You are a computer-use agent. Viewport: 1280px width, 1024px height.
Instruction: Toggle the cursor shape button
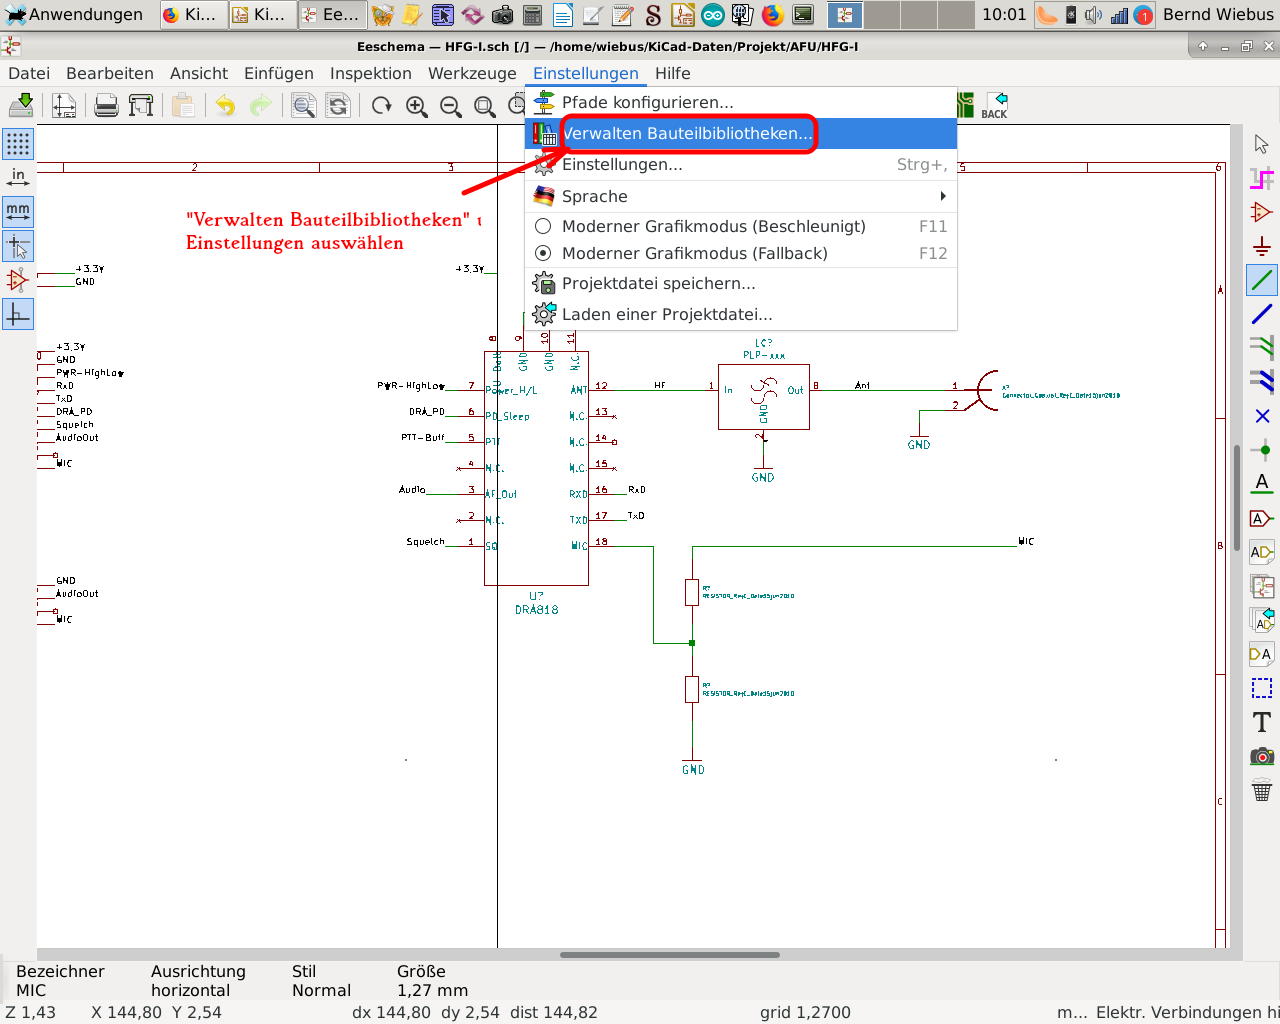coord(18,246)
